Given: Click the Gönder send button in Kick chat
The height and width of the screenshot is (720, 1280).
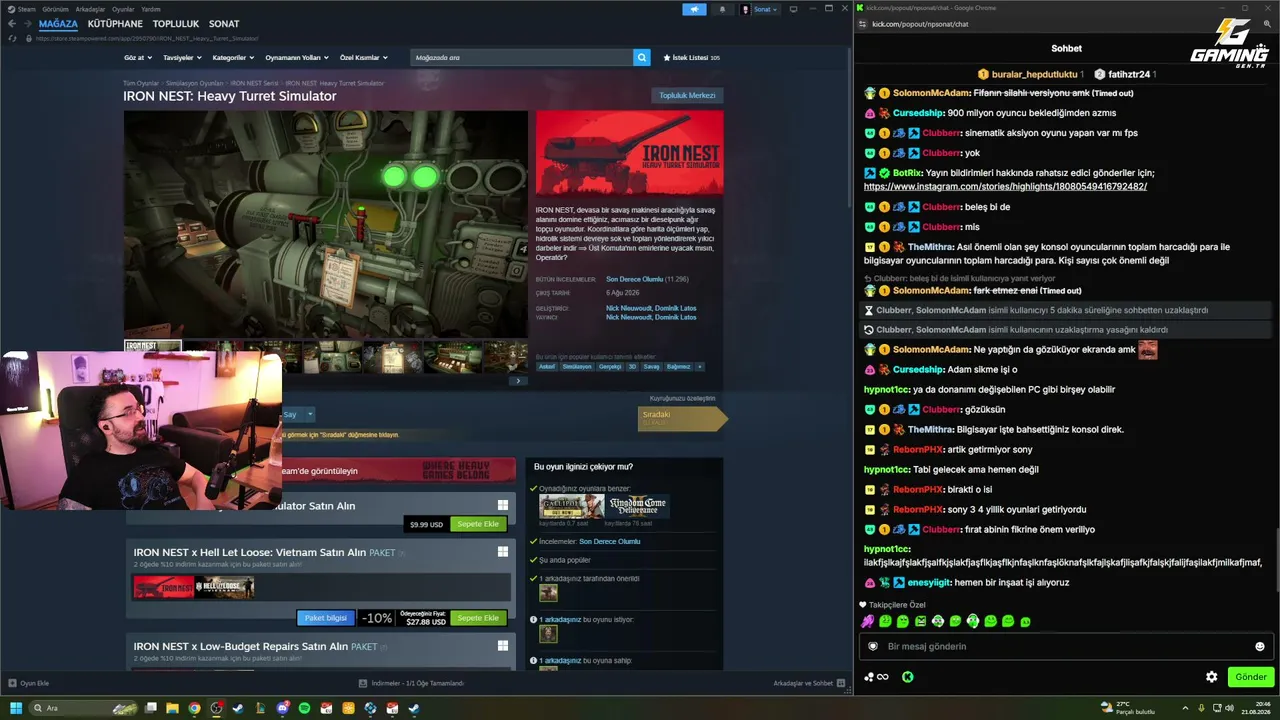Looking at the screenshot, I should 1250,677.
